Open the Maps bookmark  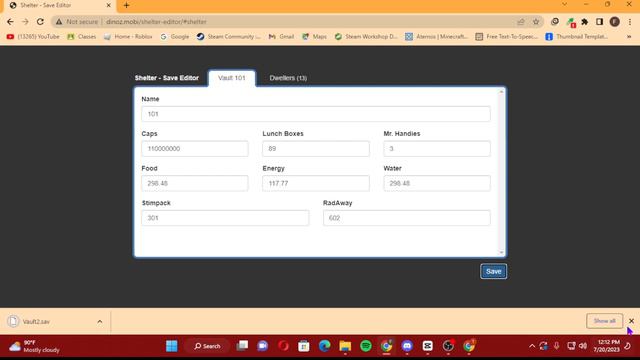314,36
